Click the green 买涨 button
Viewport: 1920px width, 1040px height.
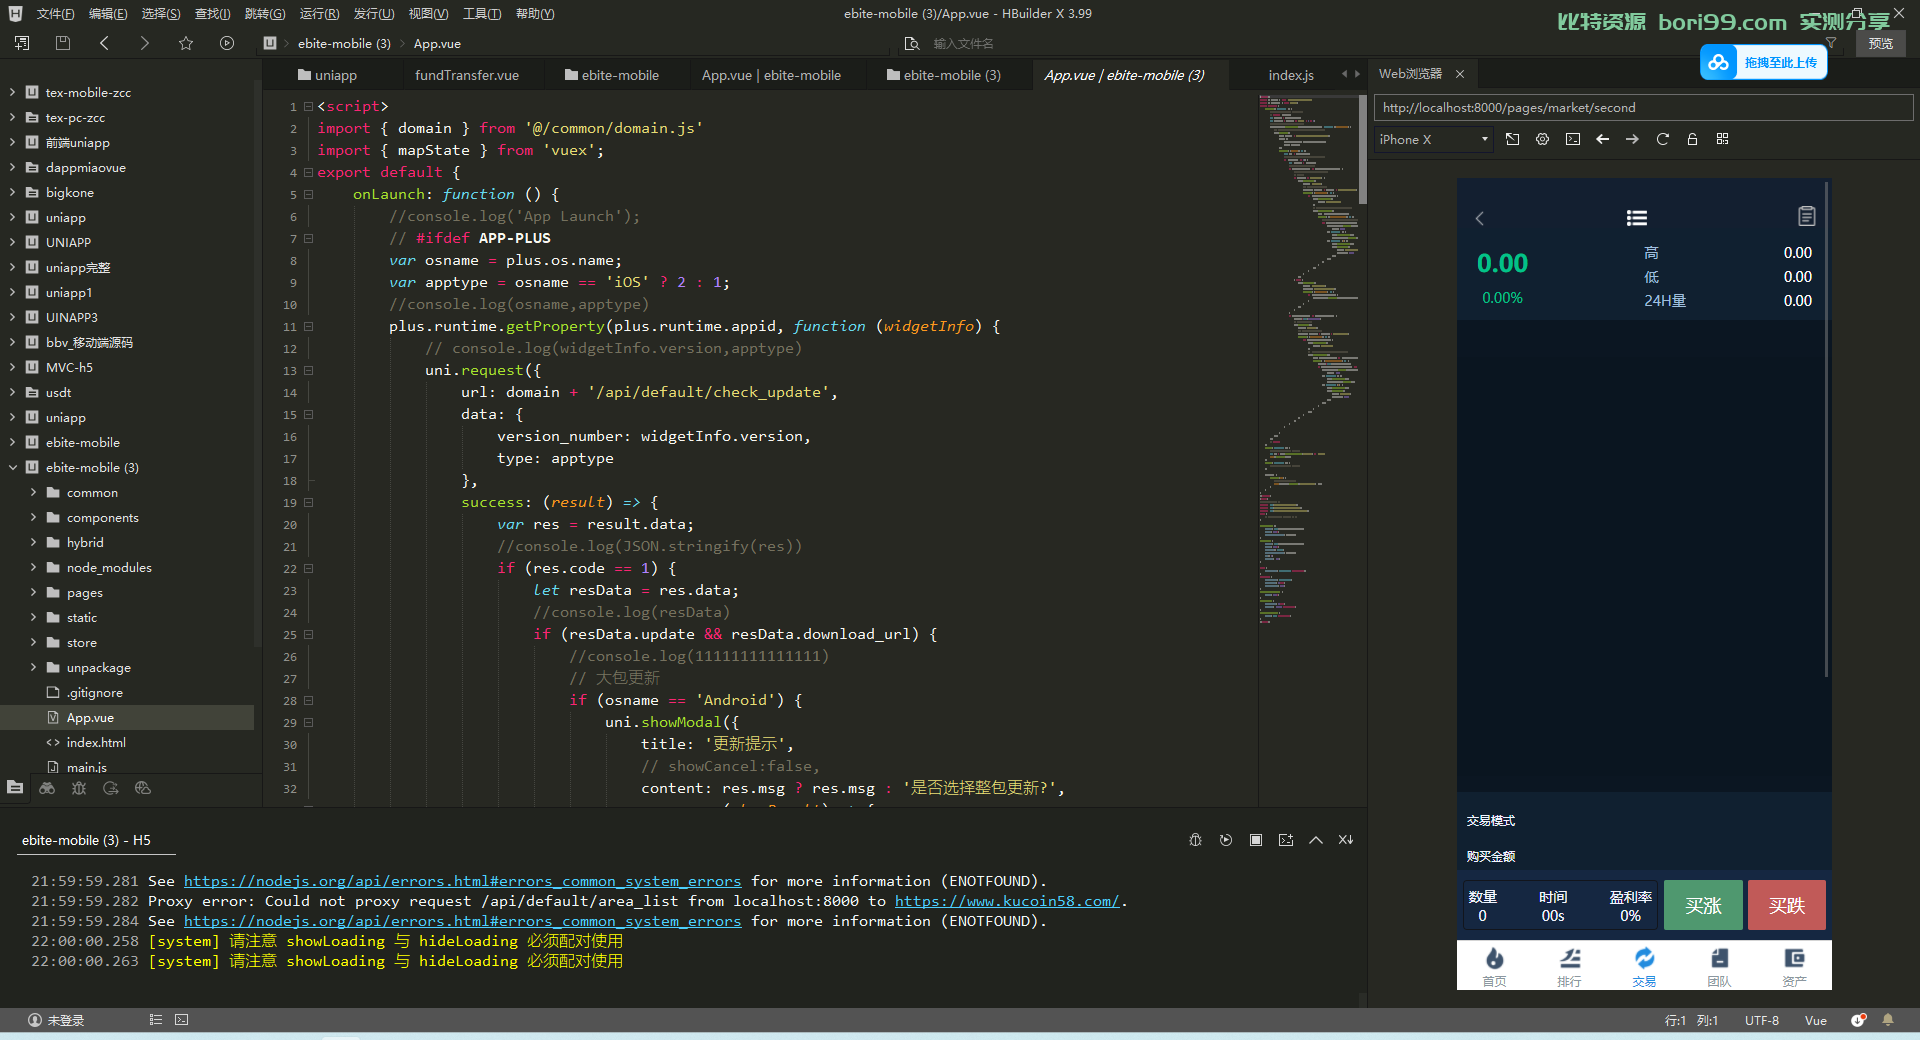pyautogui.click(x=1703, y=905)
